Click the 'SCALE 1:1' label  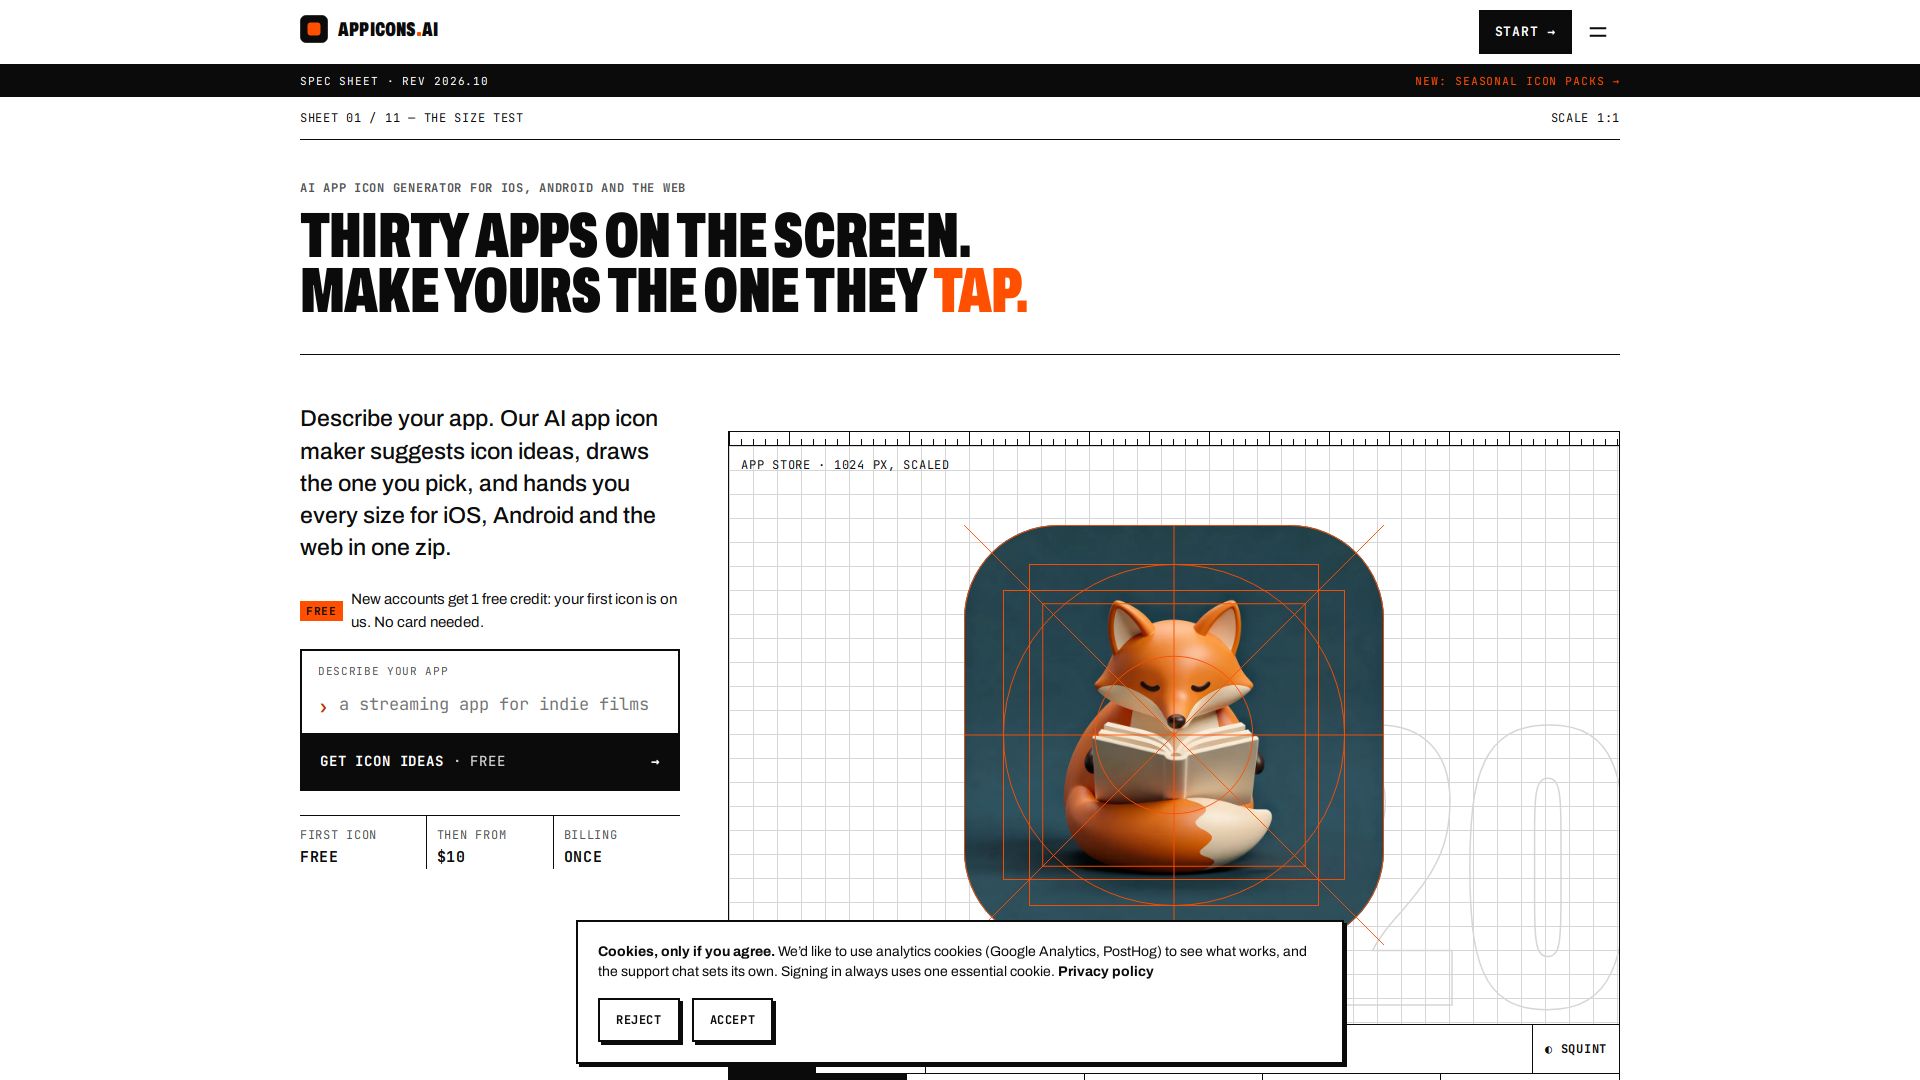(1585, 118)
